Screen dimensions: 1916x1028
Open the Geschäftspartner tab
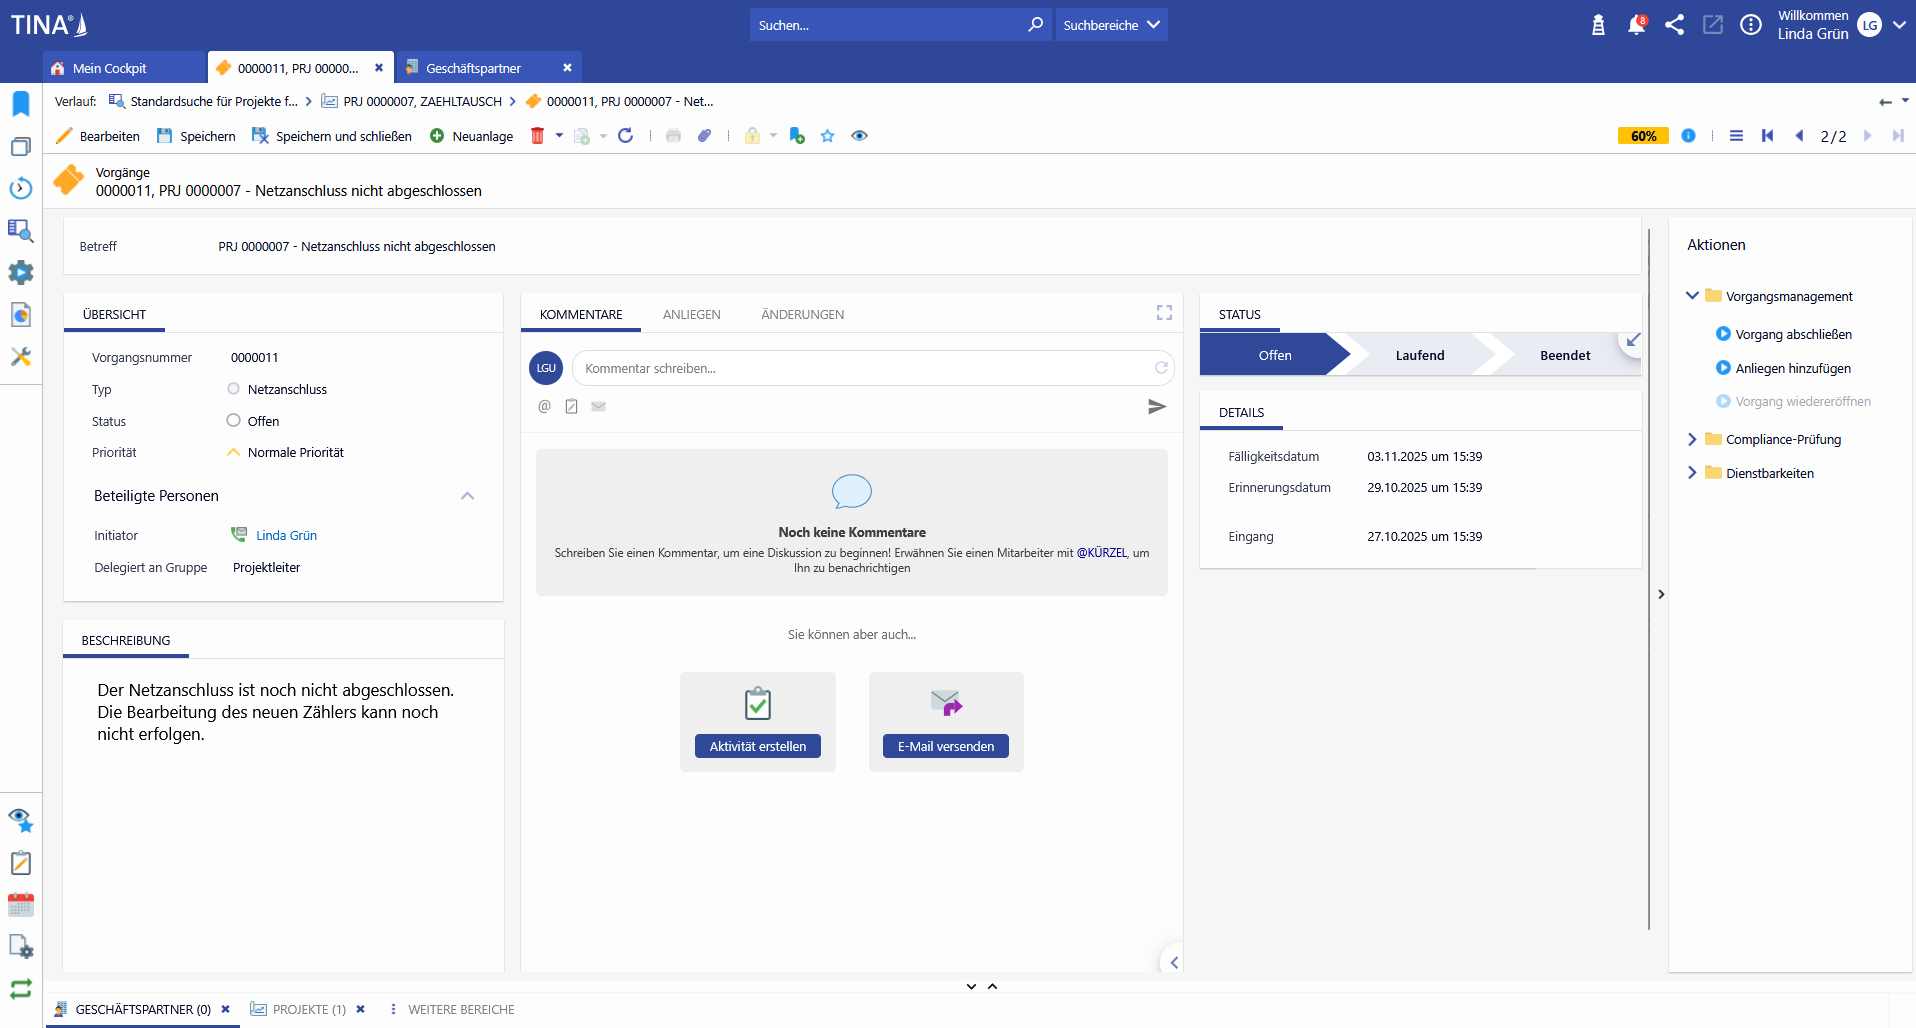pos(473,68)
